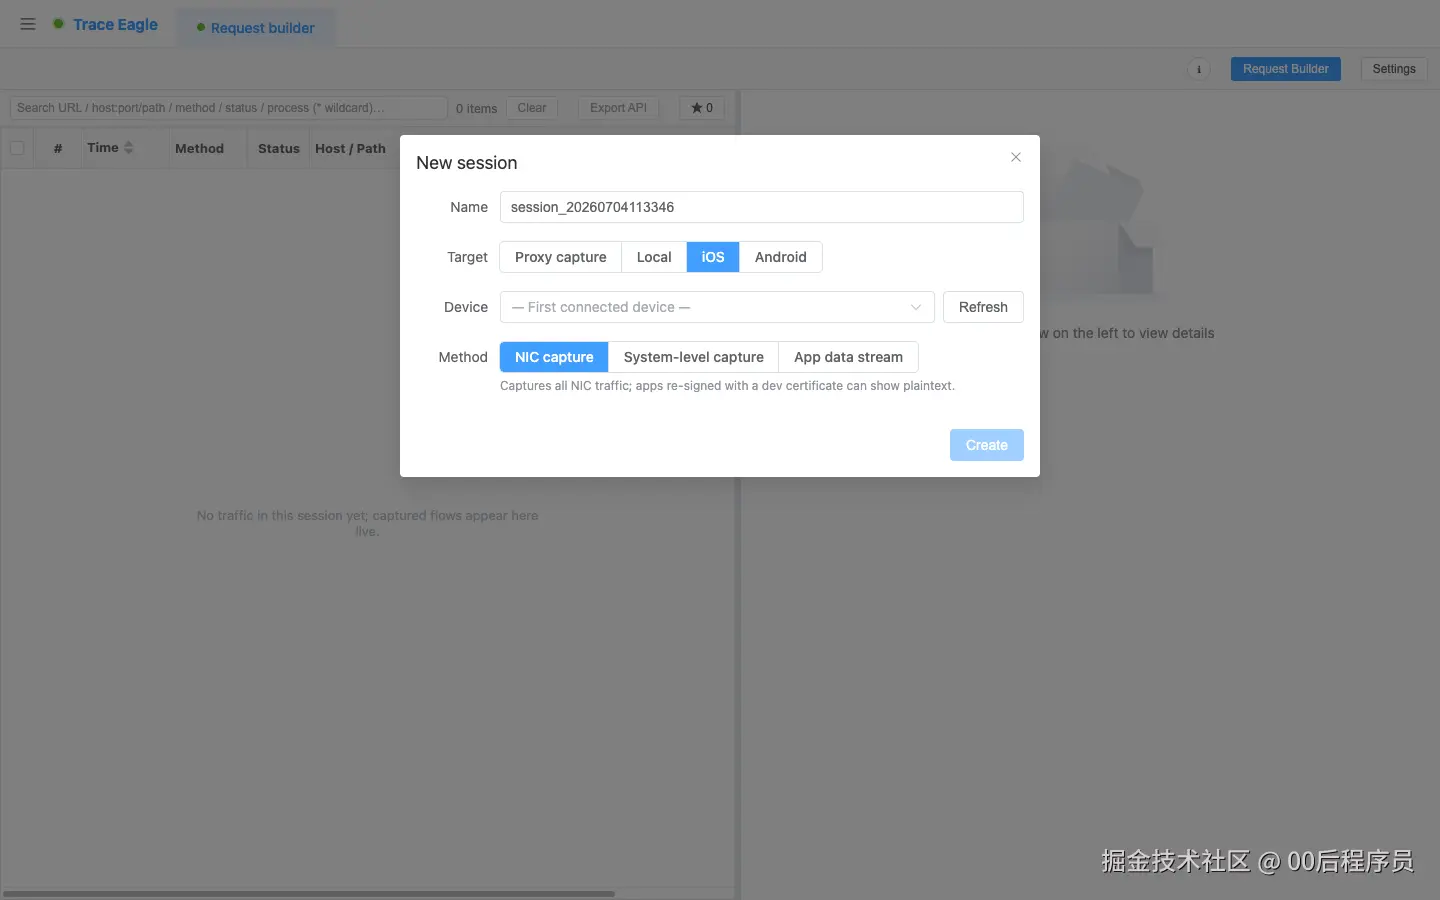Click Export API button

pyautogui.click(x=618, y=108)
